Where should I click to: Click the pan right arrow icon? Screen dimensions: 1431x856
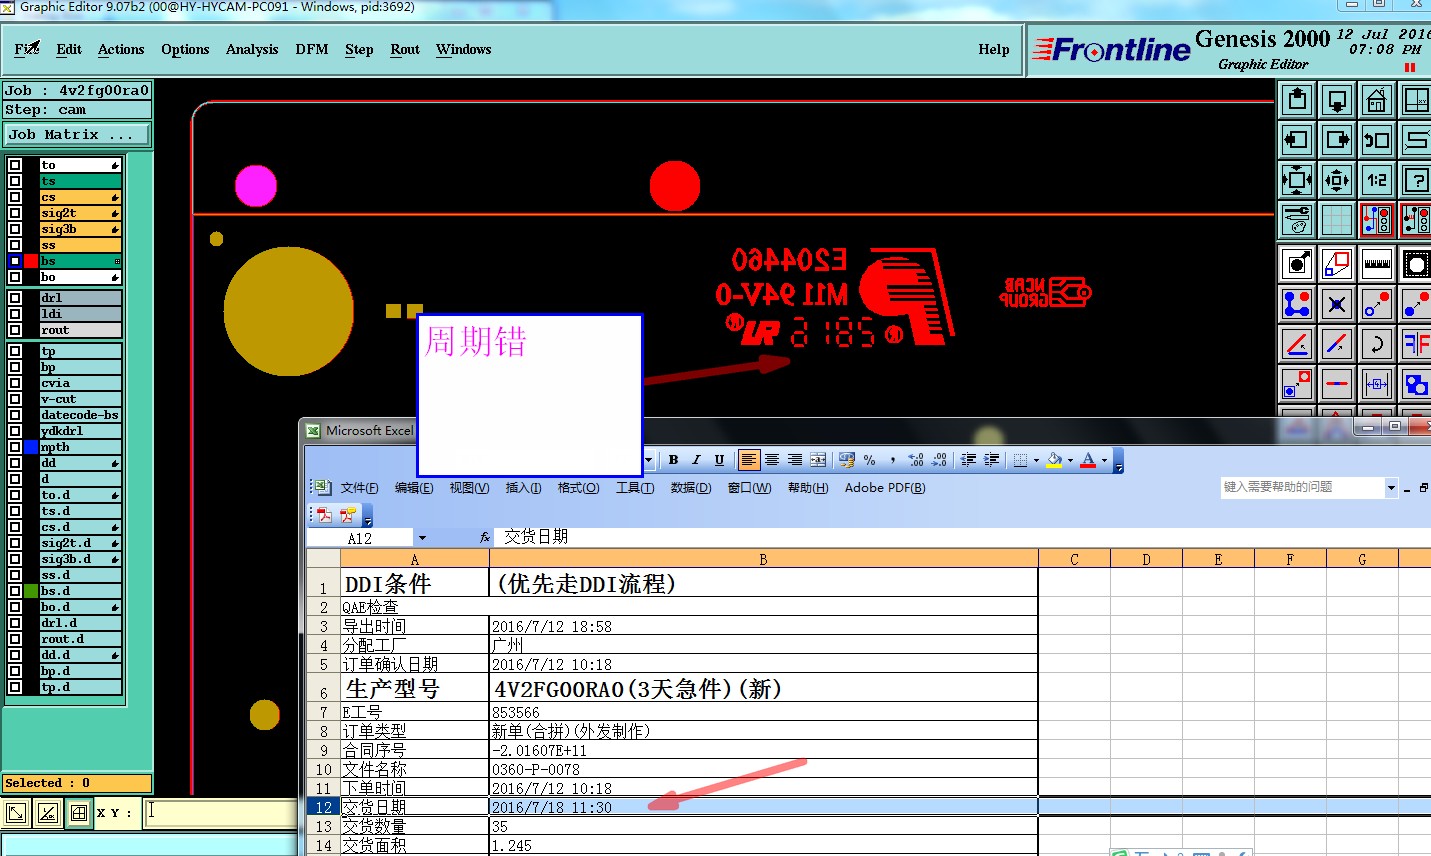coord(1337,140)
